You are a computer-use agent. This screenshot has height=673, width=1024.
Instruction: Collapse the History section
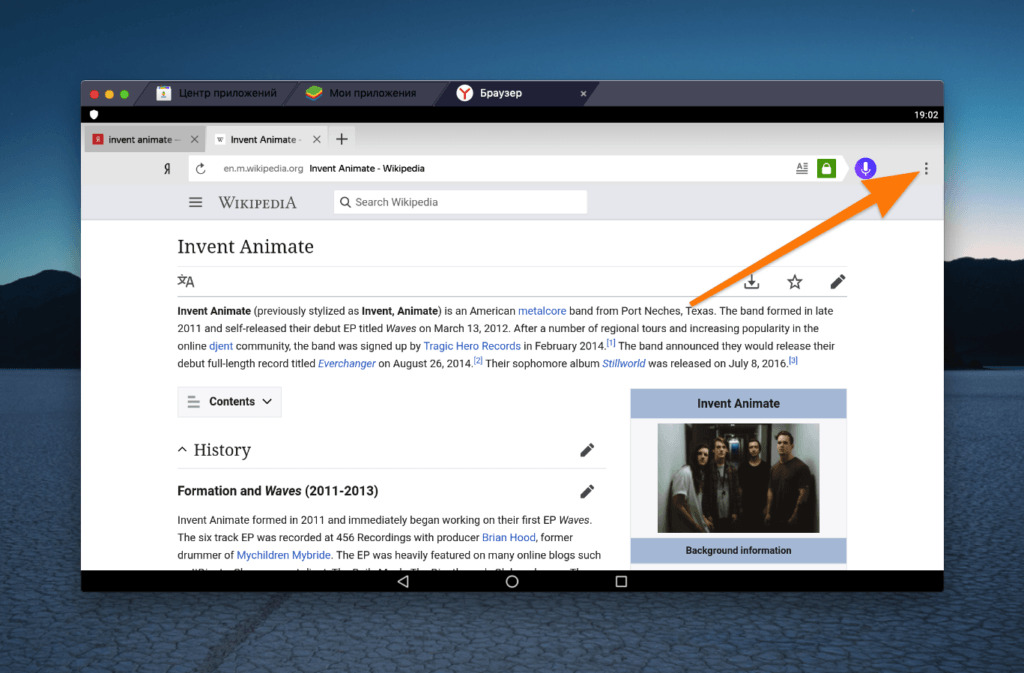pos(182,450)
